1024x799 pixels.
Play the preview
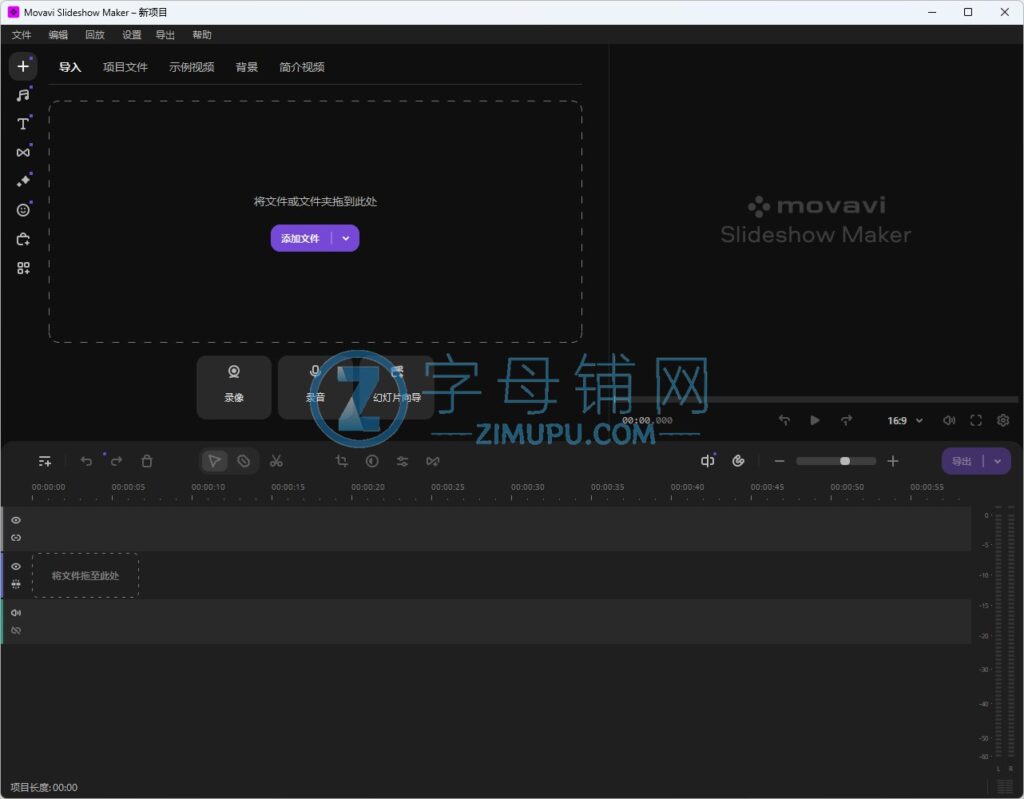tap(815, 420)
